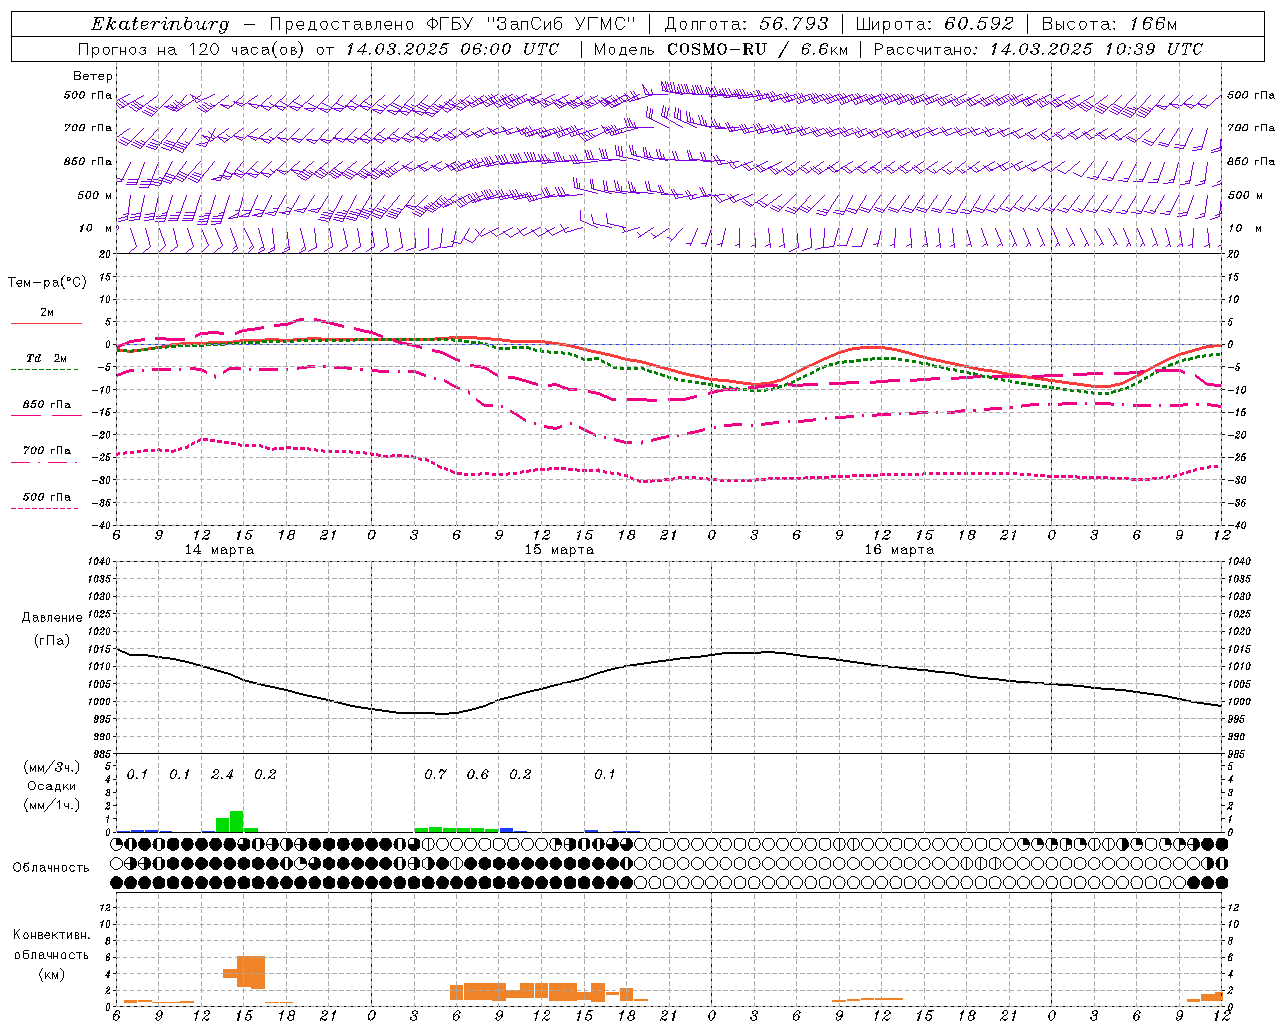Click the 16 марта date label
This screenshot has width=1280, height=1024.
point(899,550)
